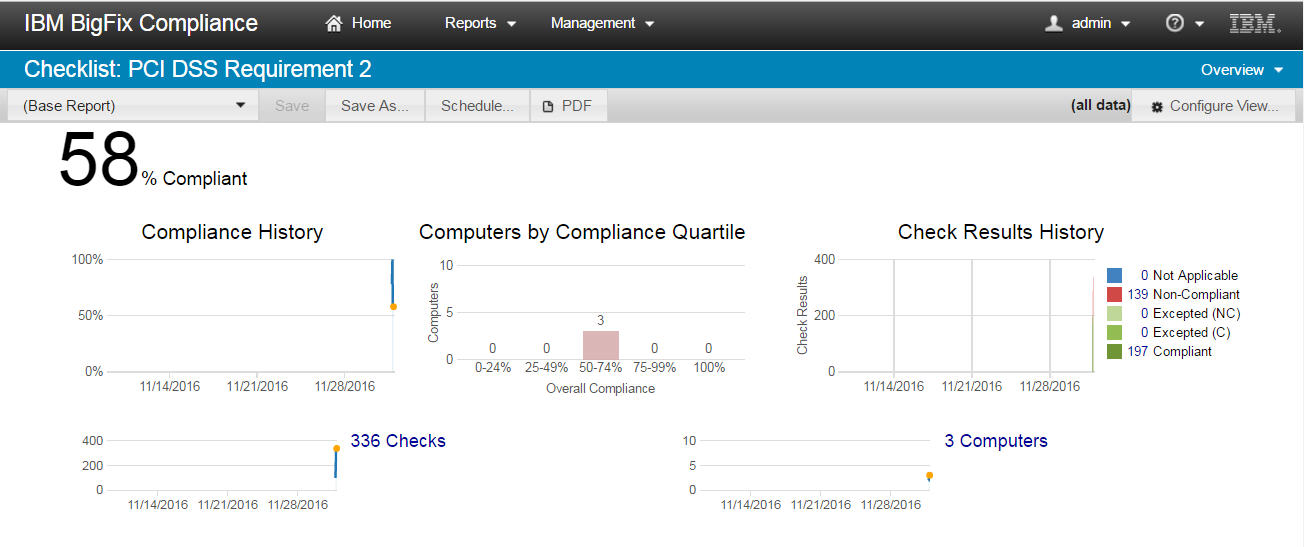Click the 0-24% quartile label
This screenshot has height=547, width=1304.
492,368
